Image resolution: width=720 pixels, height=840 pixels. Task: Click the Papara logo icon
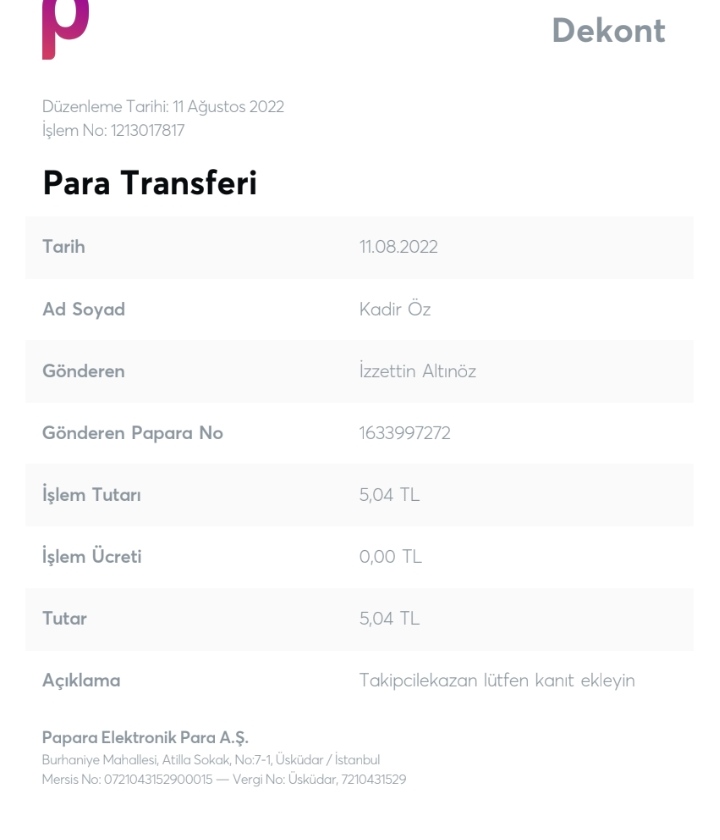click(x=65, y=29)
